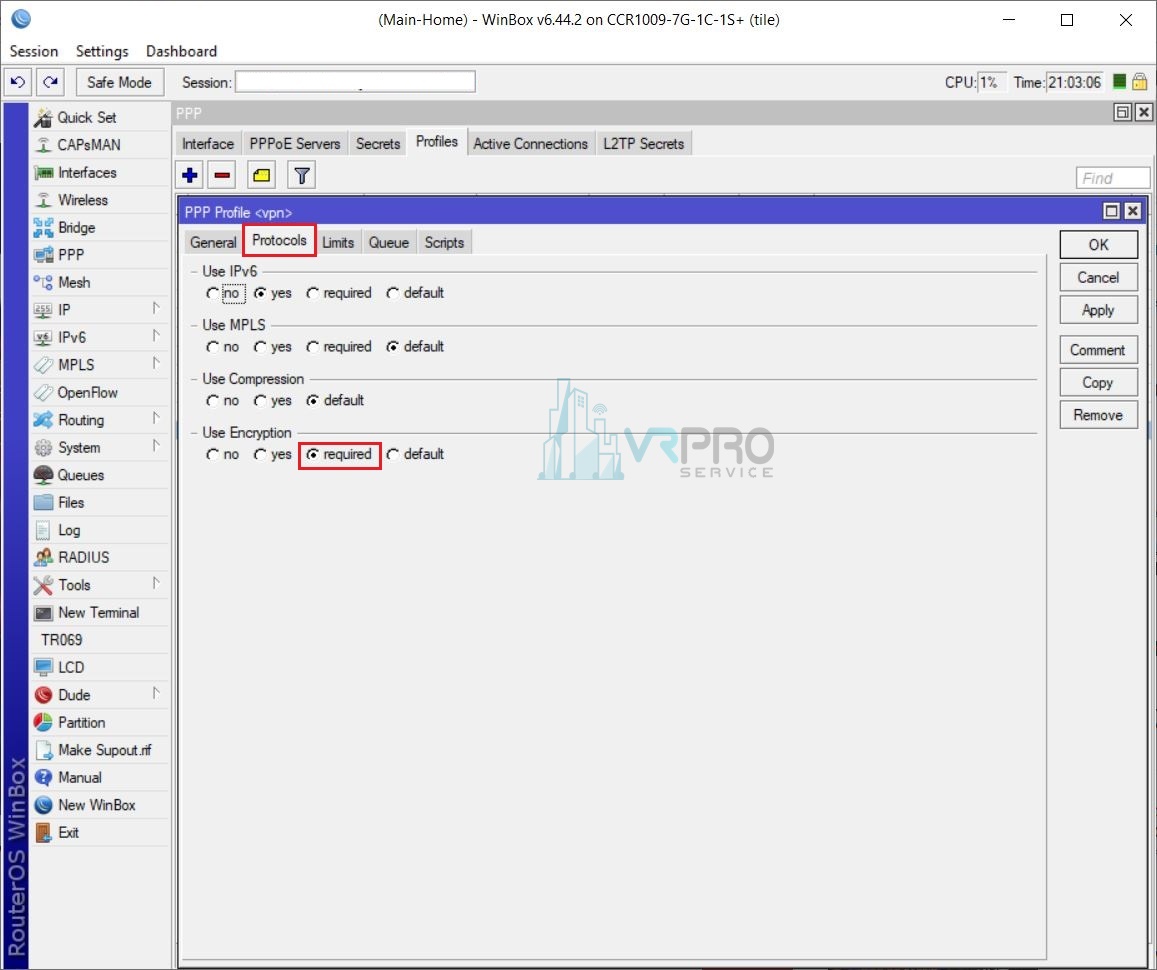Viewport: 1157px width, 970px height.
Task: Click the Remove button in the dialog
Action: (x=1098, y=415)
